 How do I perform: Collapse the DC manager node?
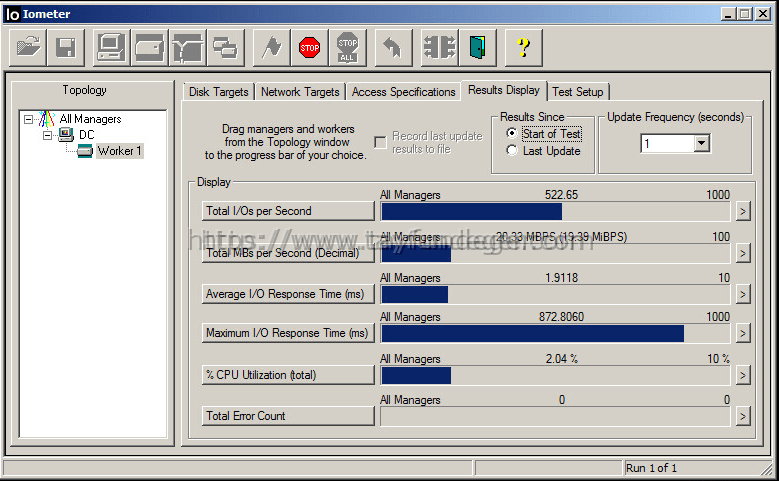(x=47, y=135)
